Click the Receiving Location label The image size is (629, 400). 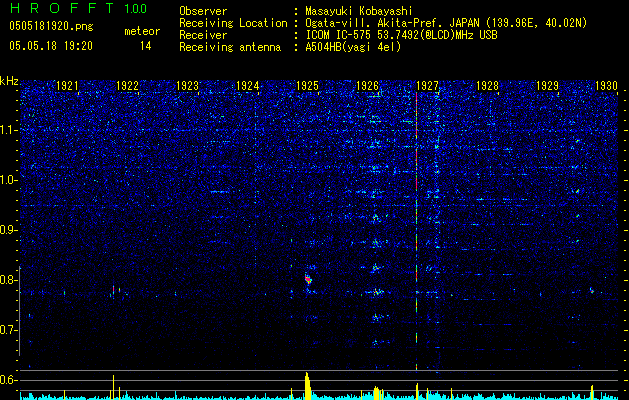pyautogui.click(x=233, y=23)
